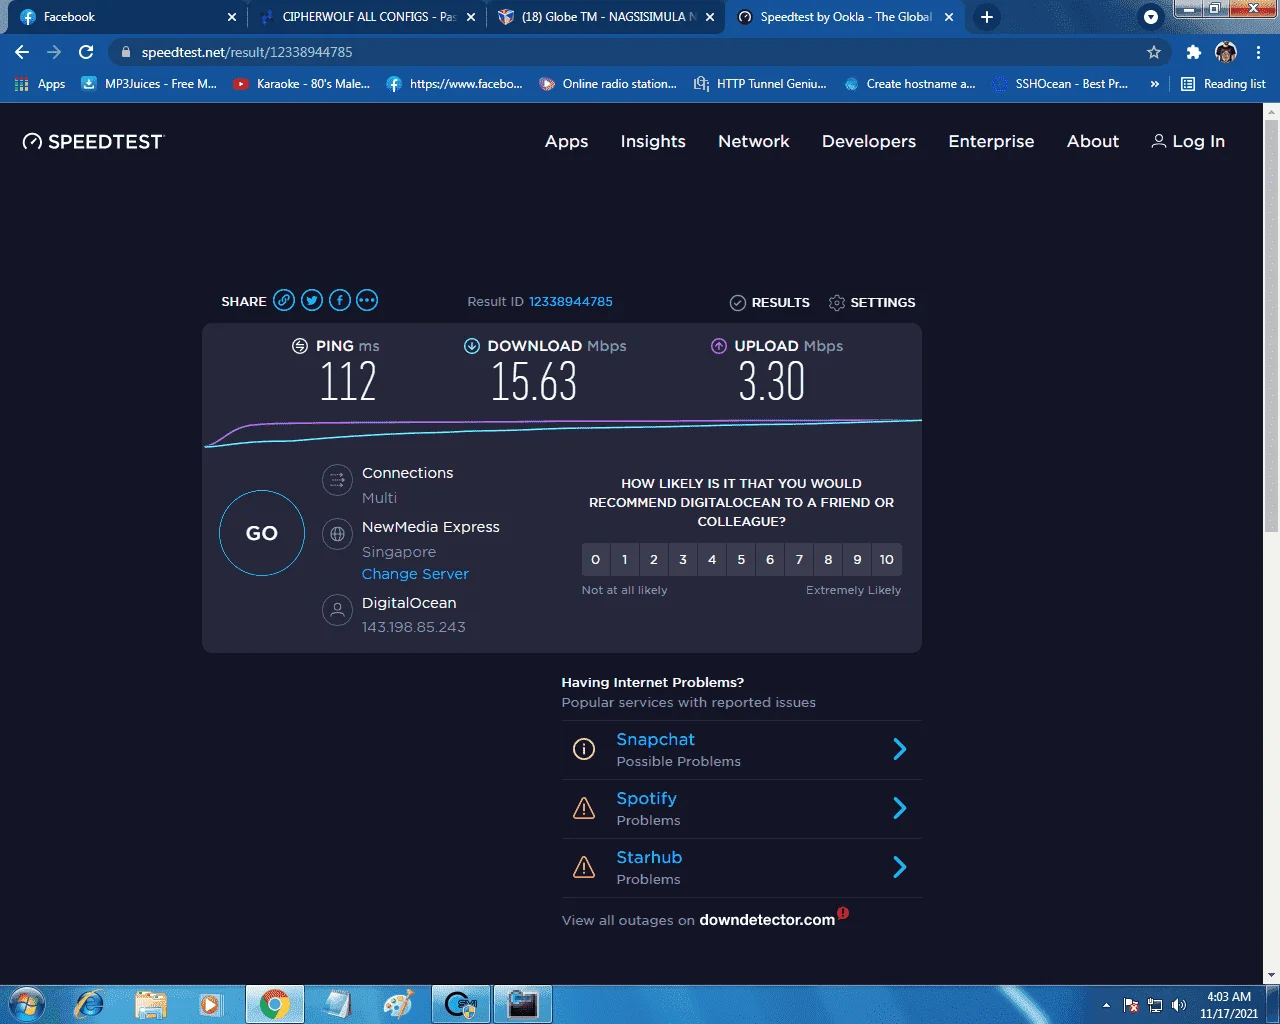Open the Windows Start menu
Viewport: 1280px width, 1024px height.
coord(27,1004)
